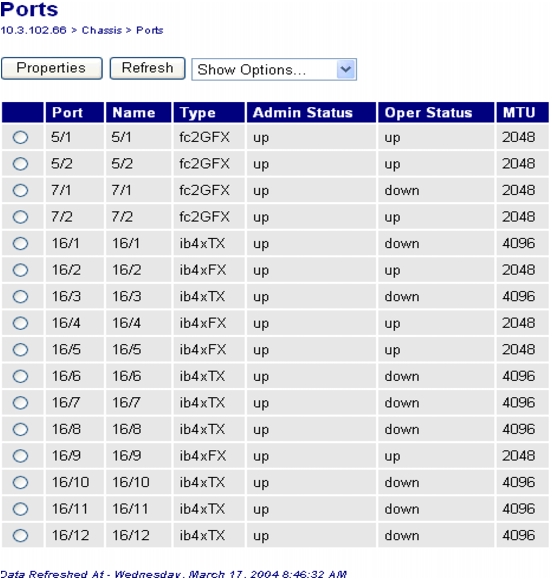Open the Chassis breadcrumb link
552x579 pixels.
102,30
